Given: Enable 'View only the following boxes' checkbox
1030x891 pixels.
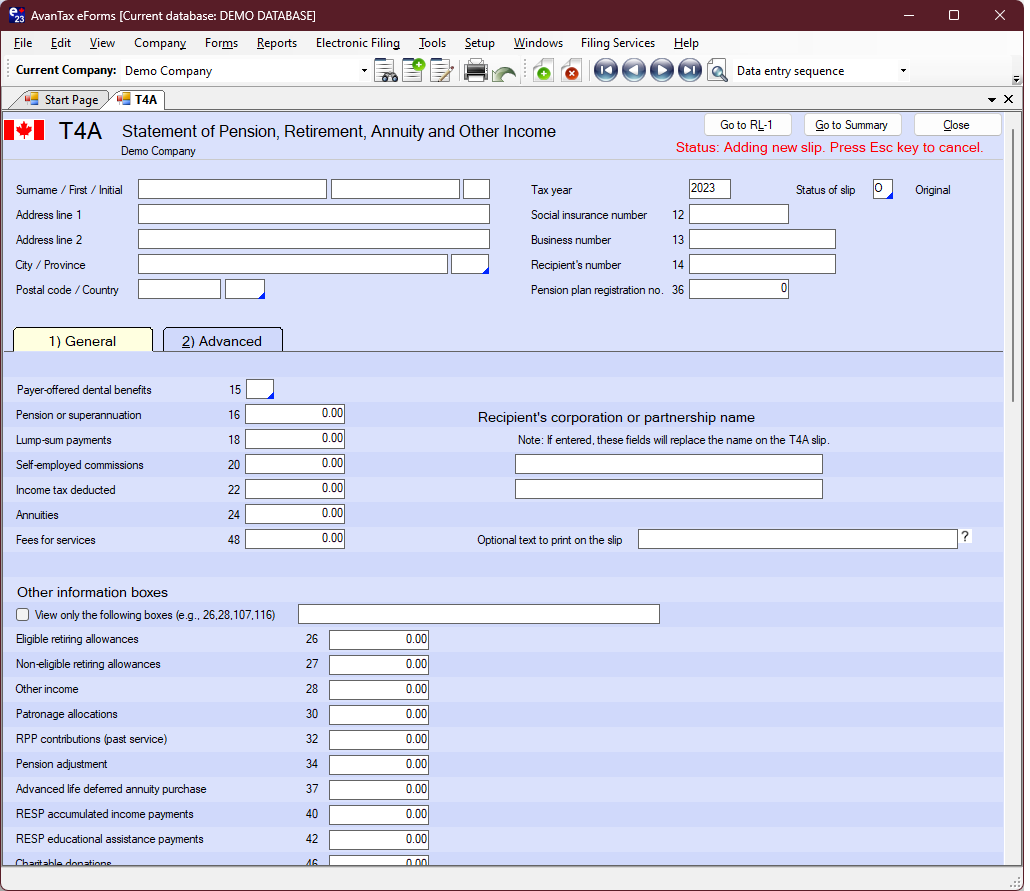Looking at the screenshot, I should click(23, 615).
